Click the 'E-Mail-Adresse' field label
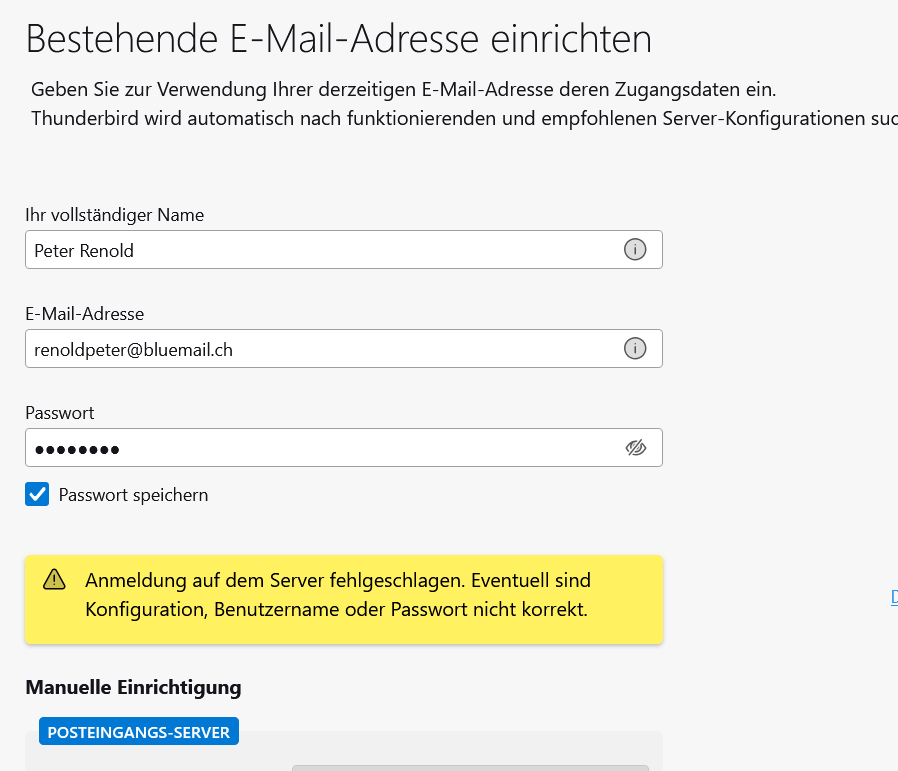Screen dimensions: 898x771 point(85,314)
